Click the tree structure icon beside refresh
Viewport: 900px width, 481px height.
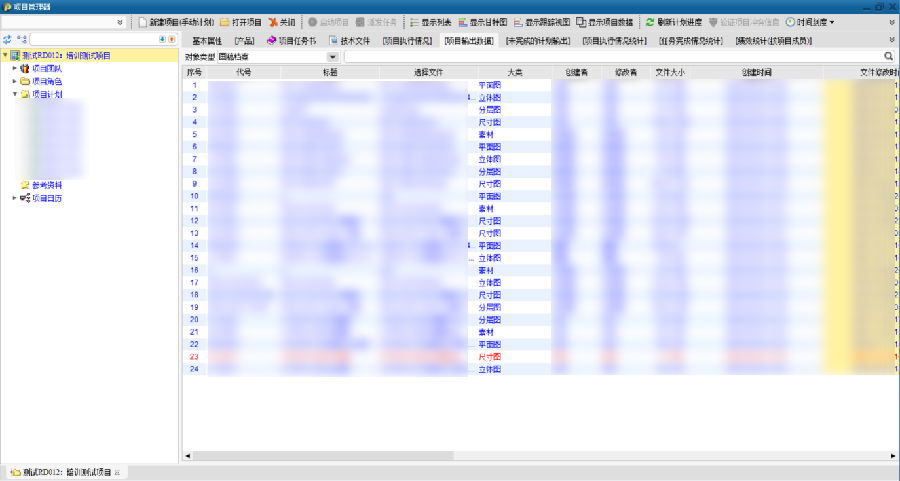[x=22, y=40]
